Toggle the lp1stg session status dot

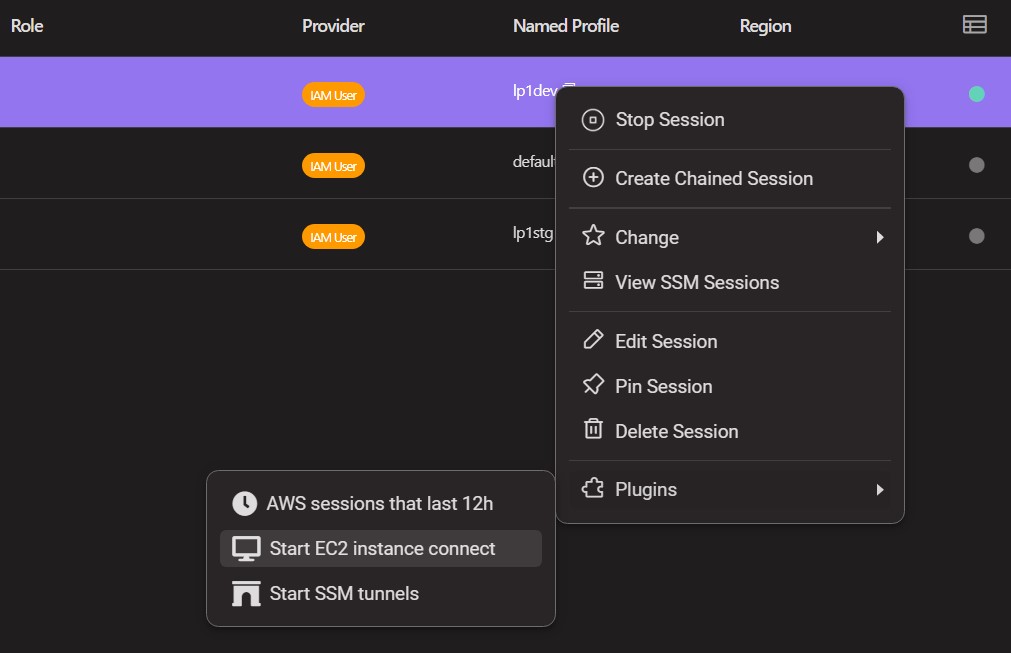click(x=976, y=236)
